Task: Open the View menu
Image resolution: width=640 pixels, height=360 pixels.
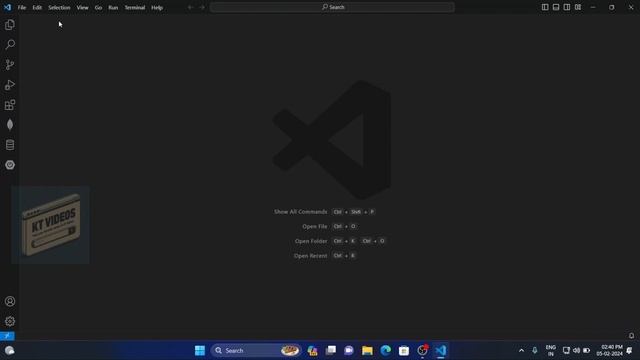Action: coord(82,7)
